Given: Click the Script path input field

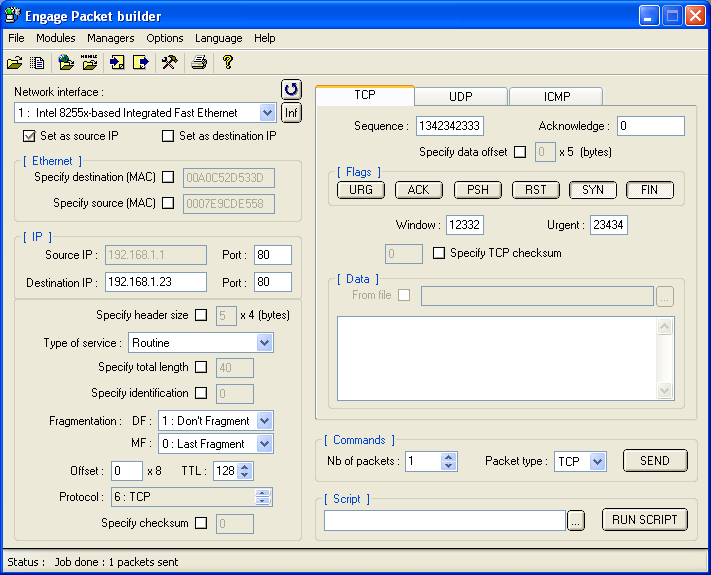Looking at the screenshot, I should point(445,521).
